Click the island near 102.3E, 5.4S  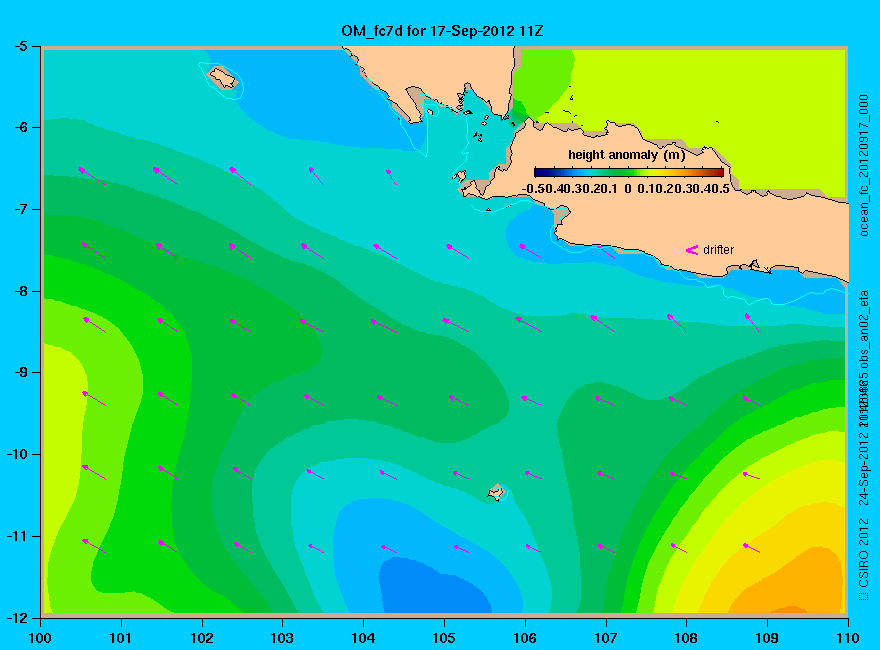(x=223, y=78)
